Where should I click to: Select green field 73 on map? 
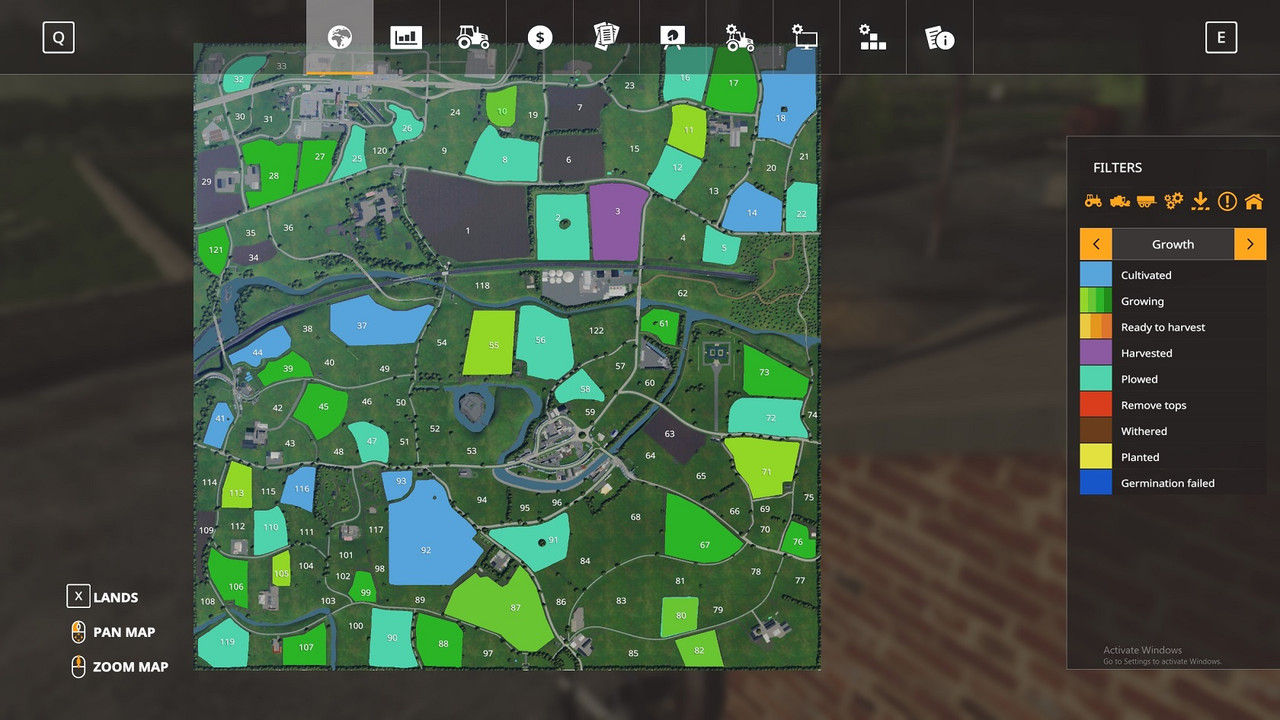[774, 373]
